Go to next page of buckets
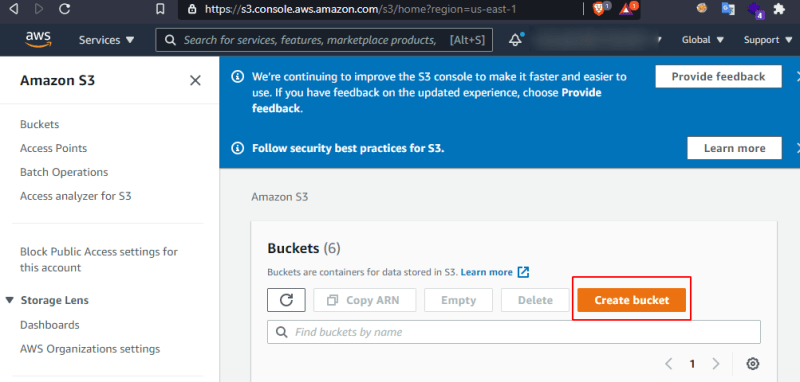 click(x=715, y=364)
